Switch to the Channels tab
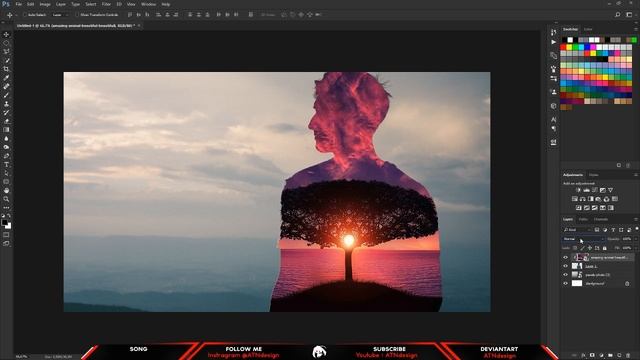The height and width of the screenshot is (360, 640). point(601,220)
